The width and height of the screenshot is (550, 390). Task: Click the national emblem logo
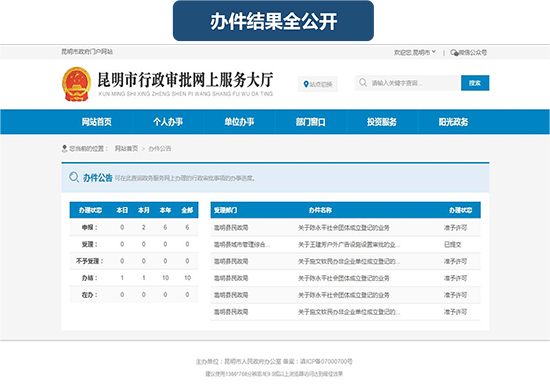click(76, 84)
